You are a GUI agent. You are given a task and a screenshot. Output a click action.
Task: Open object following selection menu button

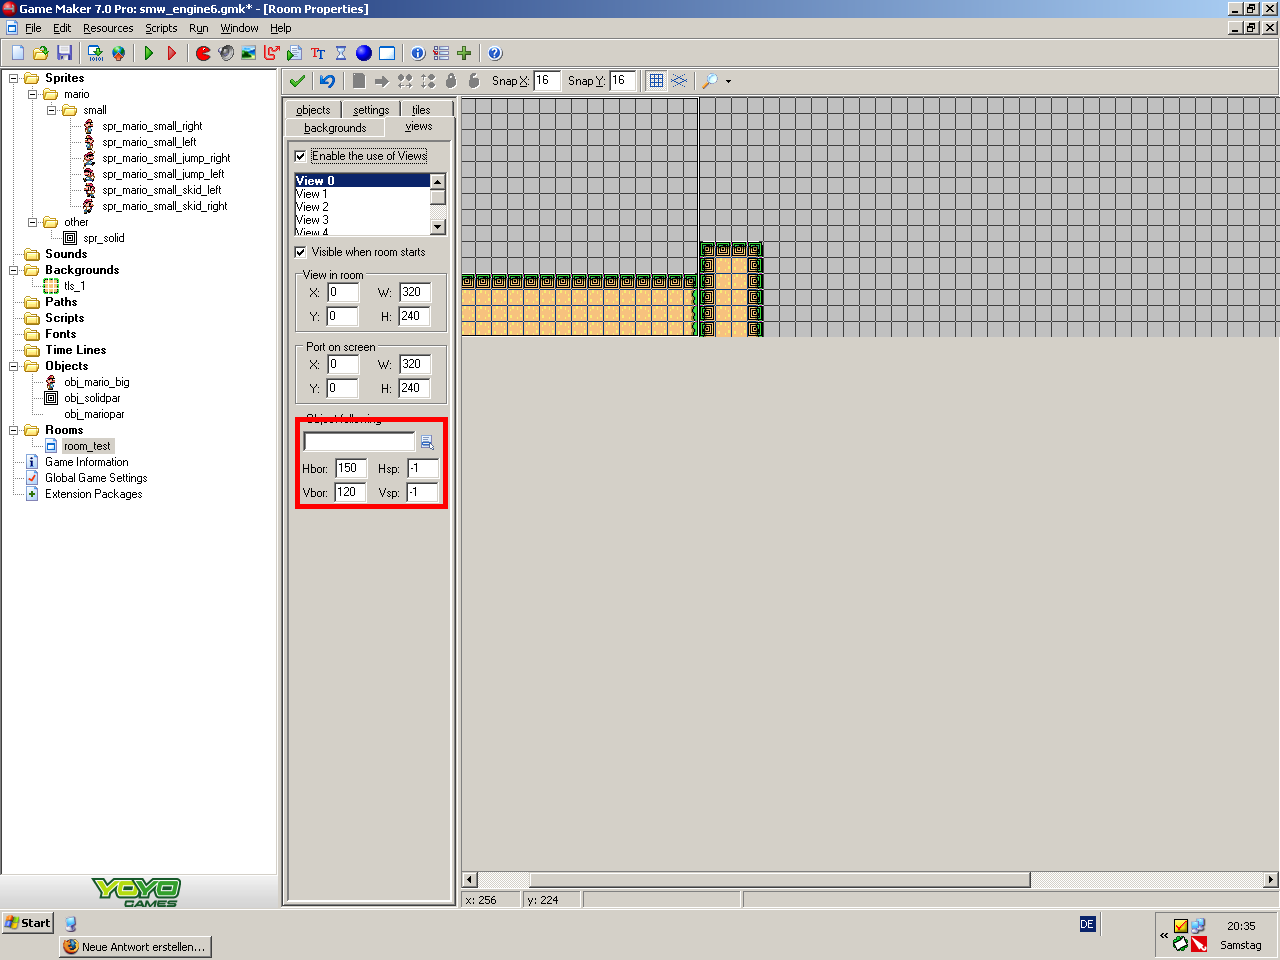point(427,442)
